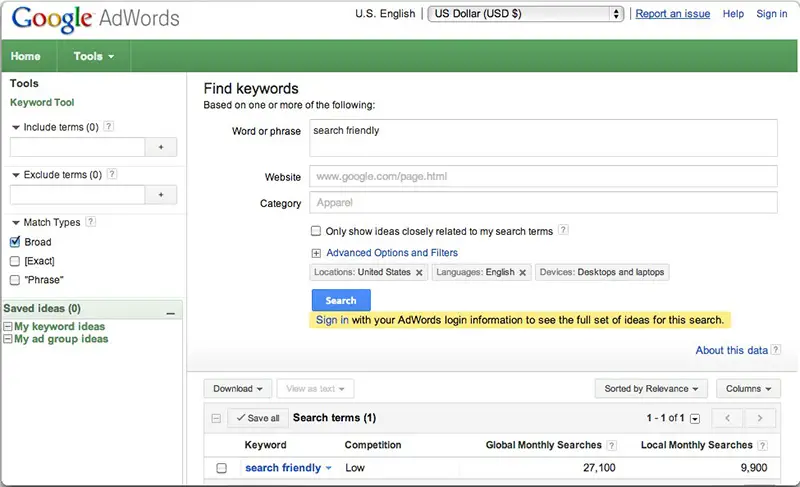Viewport: 800px width, 487px height.
Task: Click plus button to add exclude term
Action: 161,195
